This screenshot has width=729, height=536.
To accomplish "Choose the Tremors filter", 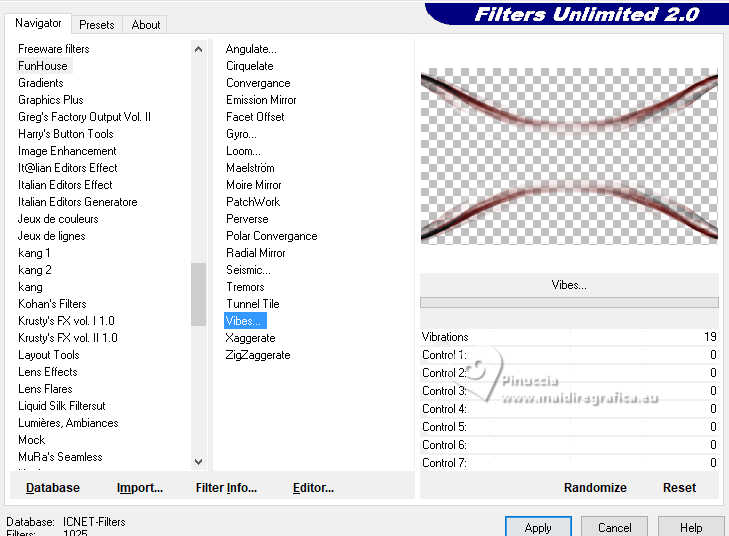I will [x=245, y=287].
